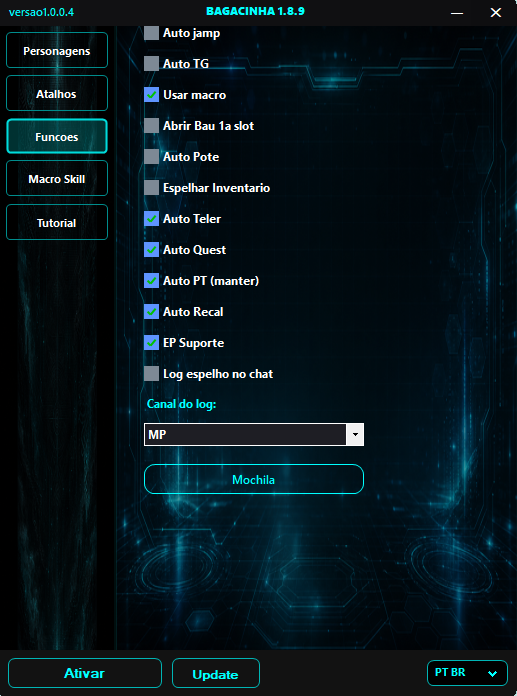Uncheck Auto Teler

click(x=151, y=219)
